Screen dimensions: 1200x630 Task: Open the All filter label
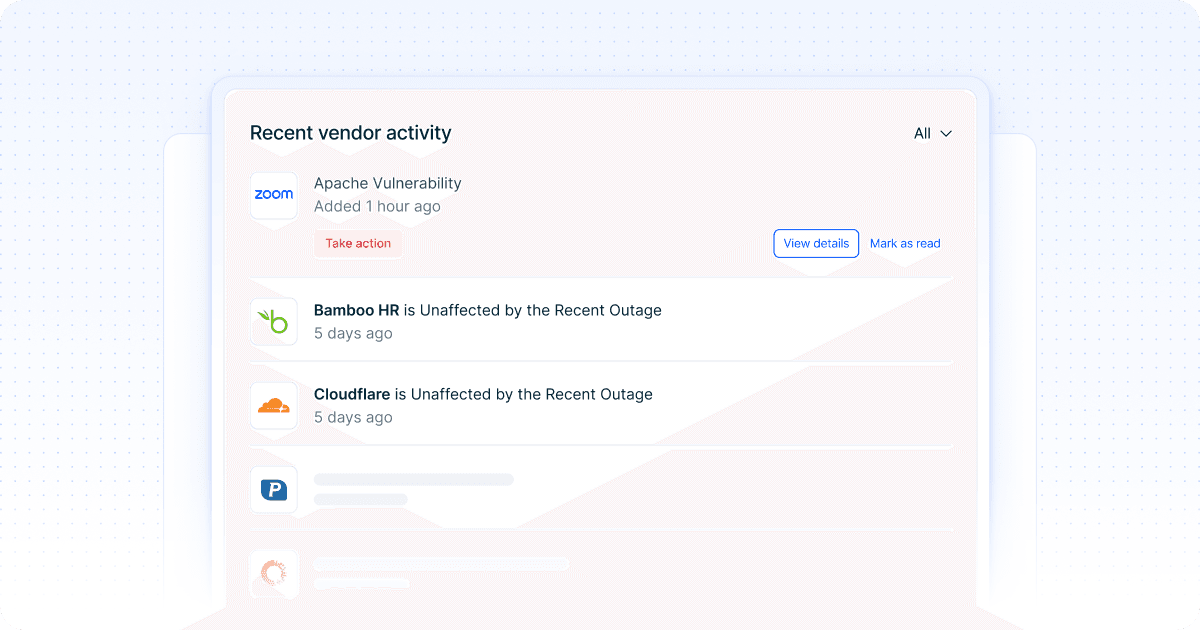click(922, 134)
